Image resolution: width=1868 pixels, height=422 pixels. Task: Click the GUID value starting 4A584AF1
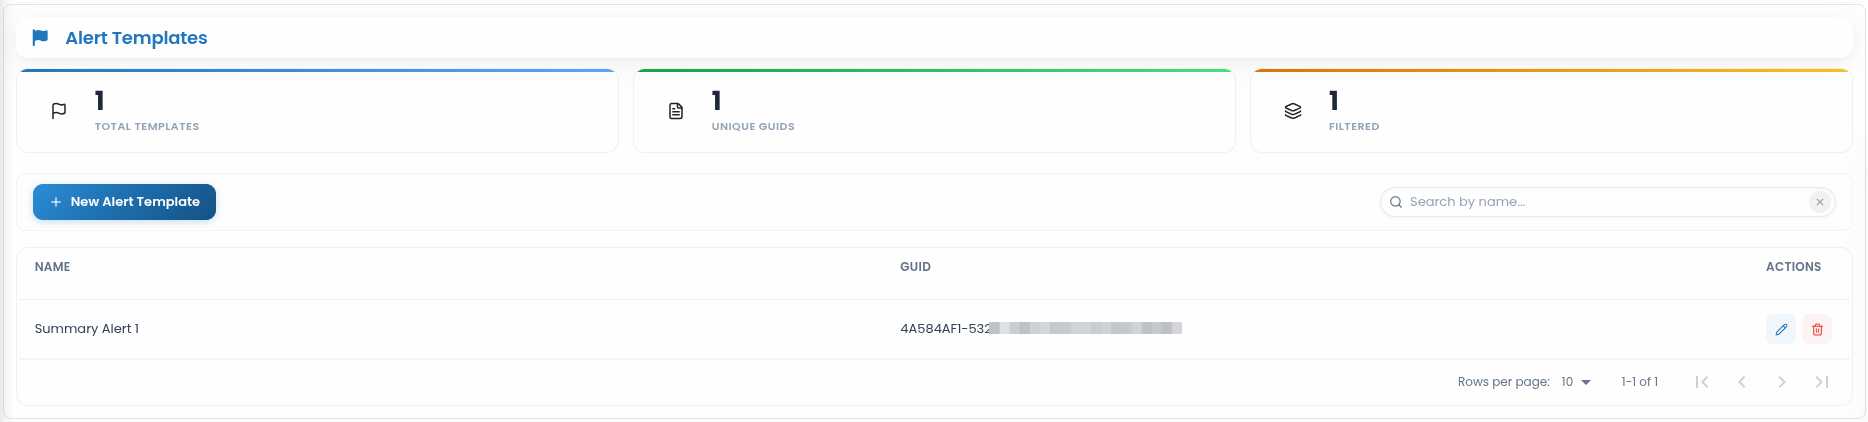point(1041,329)
